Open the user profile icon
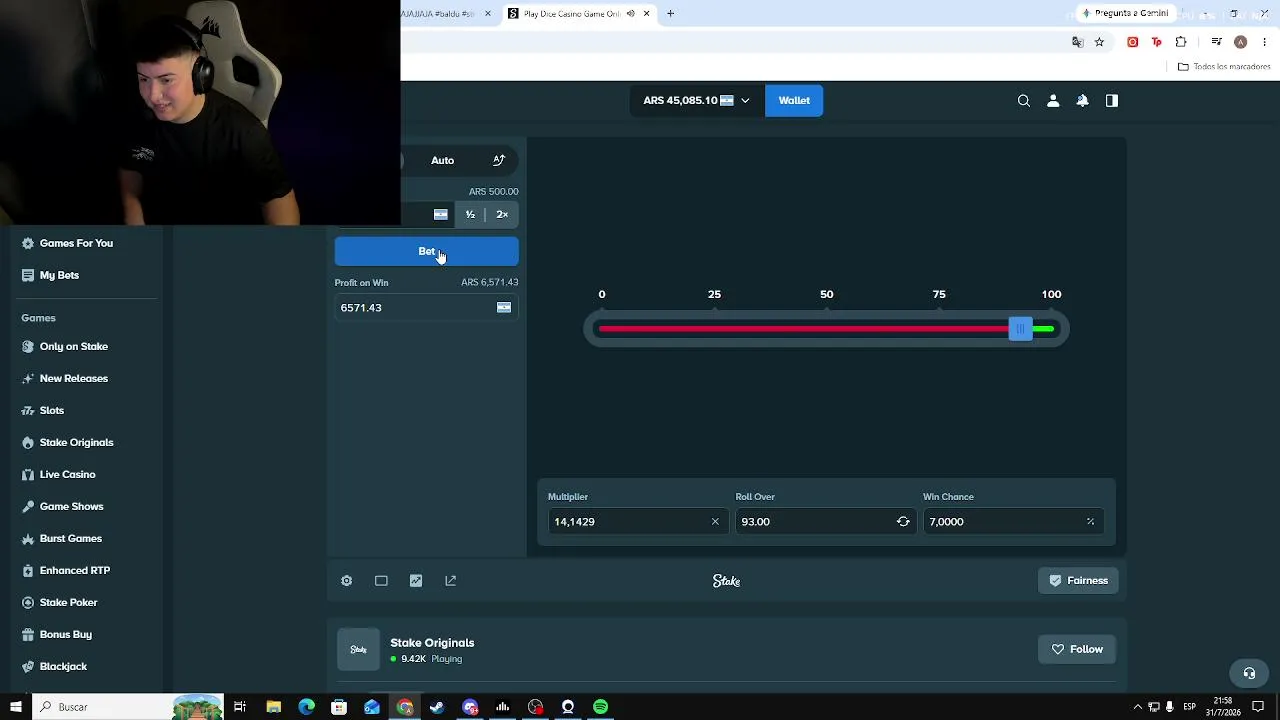Image resolution: width=1280 pixels, height=720 pixels. [x=1053, y=100]
